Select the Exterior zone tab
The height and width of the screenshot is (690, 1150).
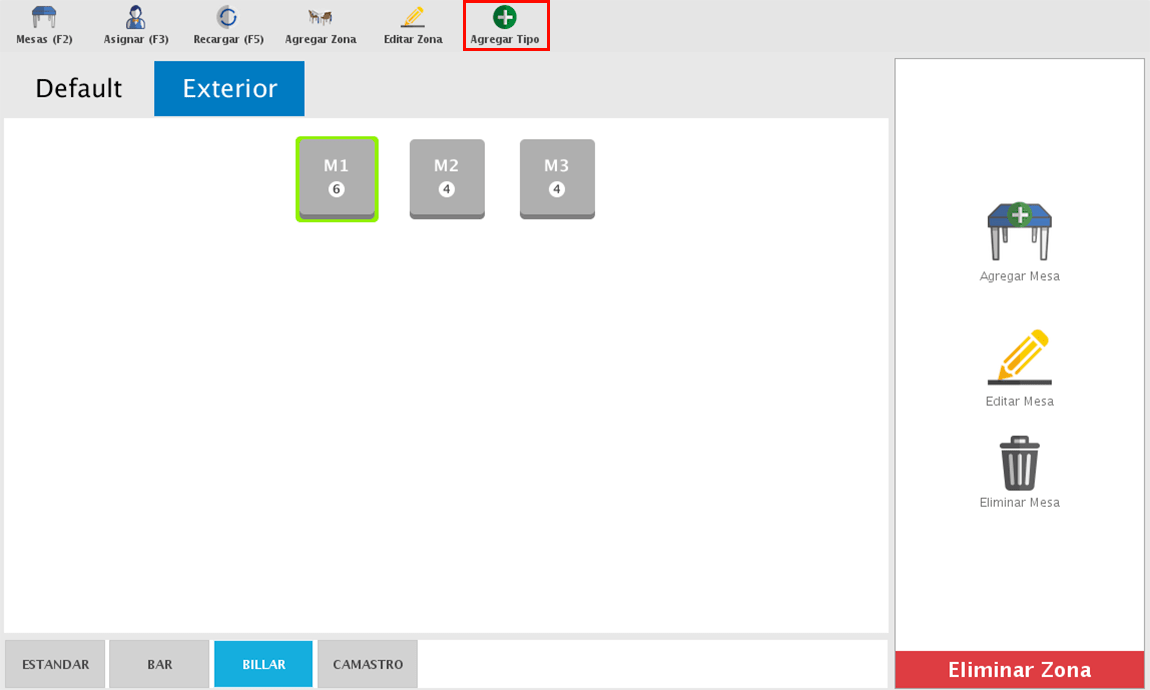tap(229, 88)
